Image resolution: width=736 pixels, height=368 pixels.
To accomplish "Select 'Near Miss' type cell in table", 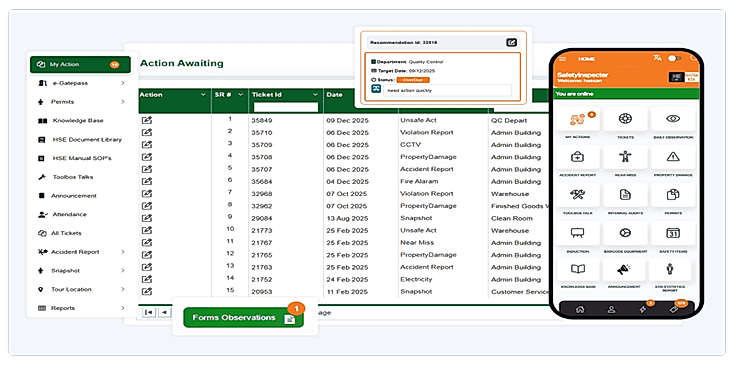I will (417, 242).
